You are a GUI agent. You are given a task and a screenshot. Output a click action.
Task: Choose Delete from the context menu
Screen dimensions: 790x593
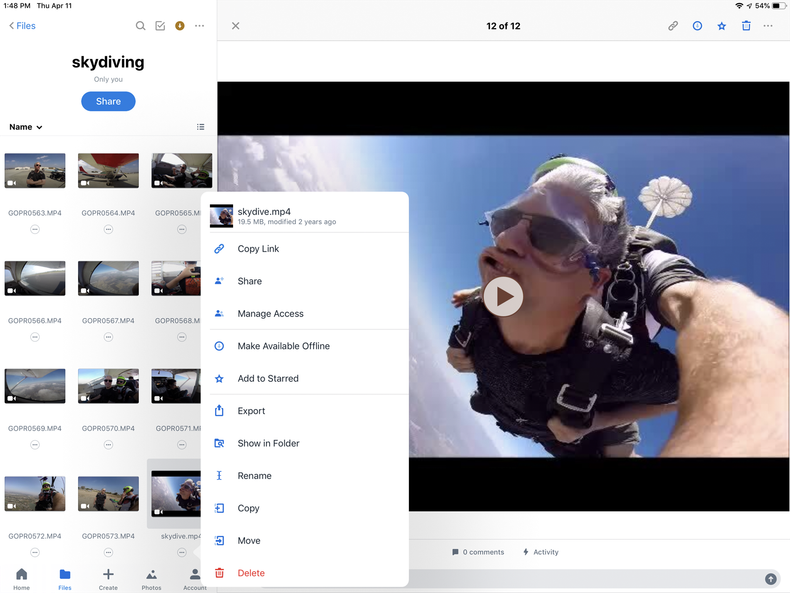[251, 573]
